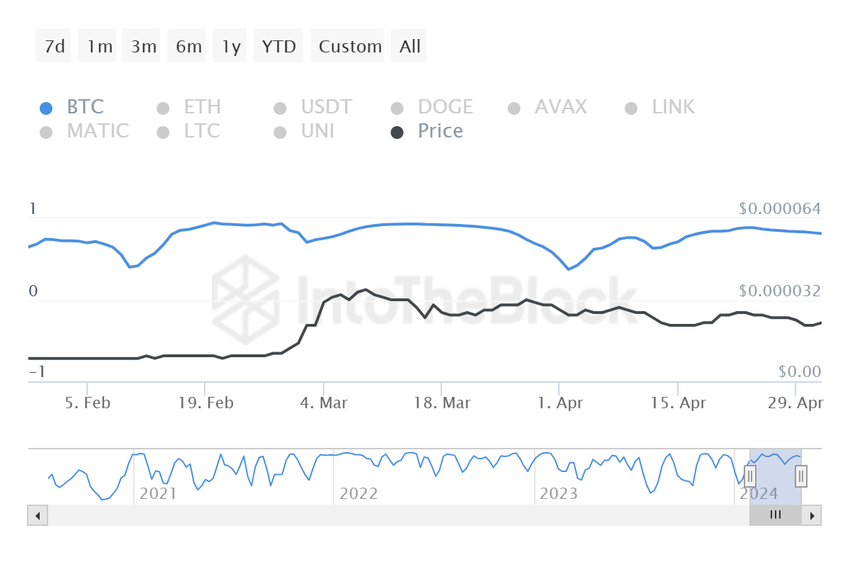Select the 1y range option
850x567 pixels.
pos(229,46)
